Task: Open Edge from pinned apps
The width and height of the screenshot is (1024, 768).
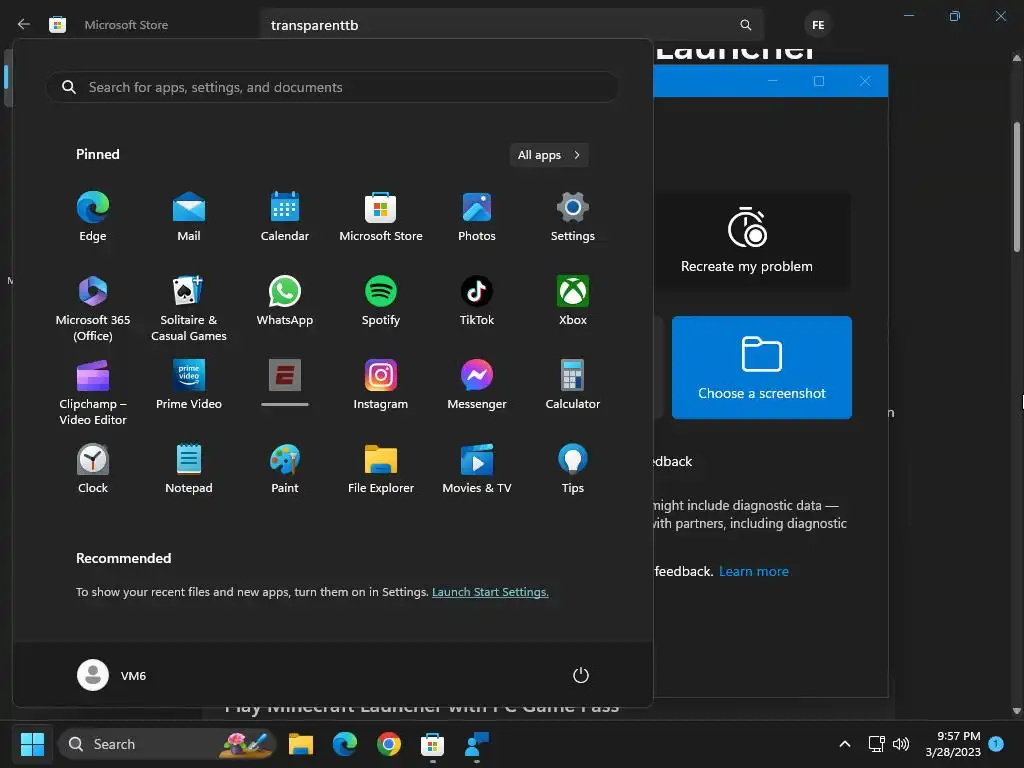Action: click(93, 217)
